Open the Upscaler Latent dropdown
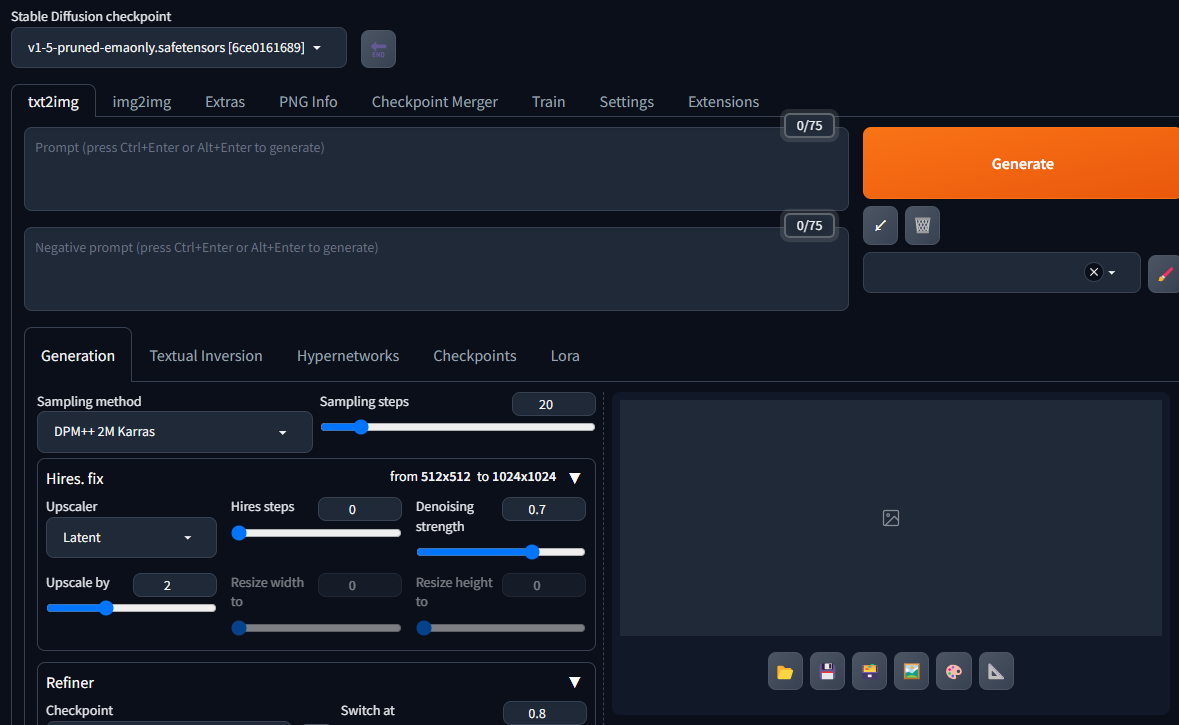 [131, 537]
